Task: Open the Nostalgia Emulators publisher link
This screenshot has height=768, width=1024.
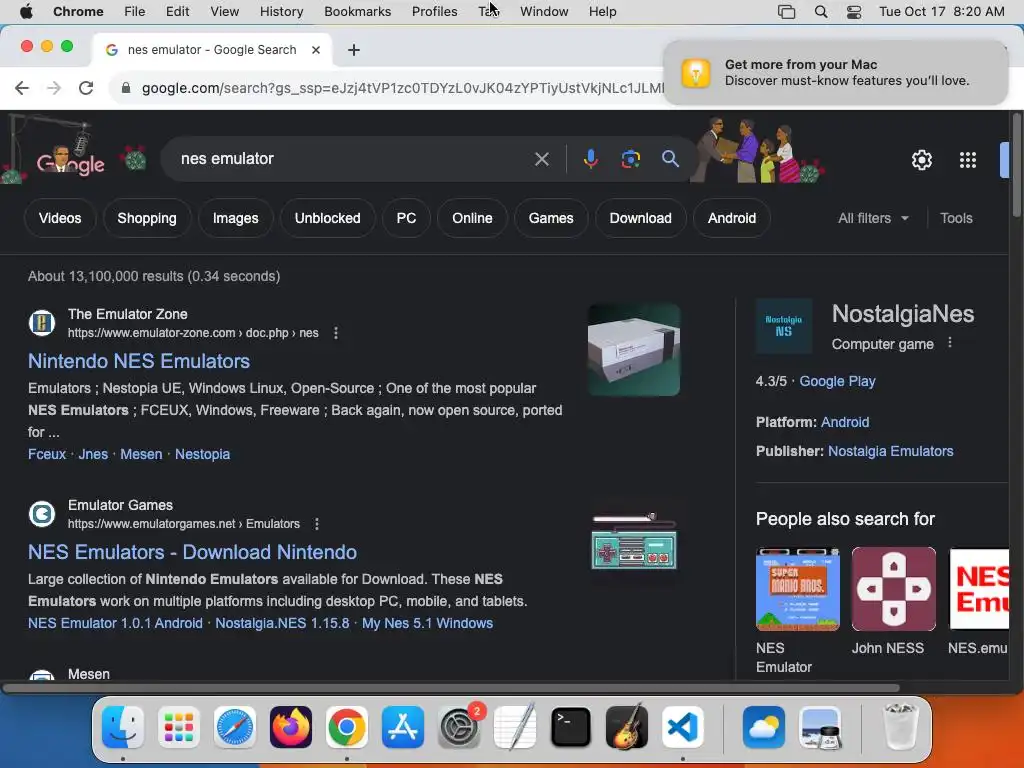Action: [x=891, y=451]
